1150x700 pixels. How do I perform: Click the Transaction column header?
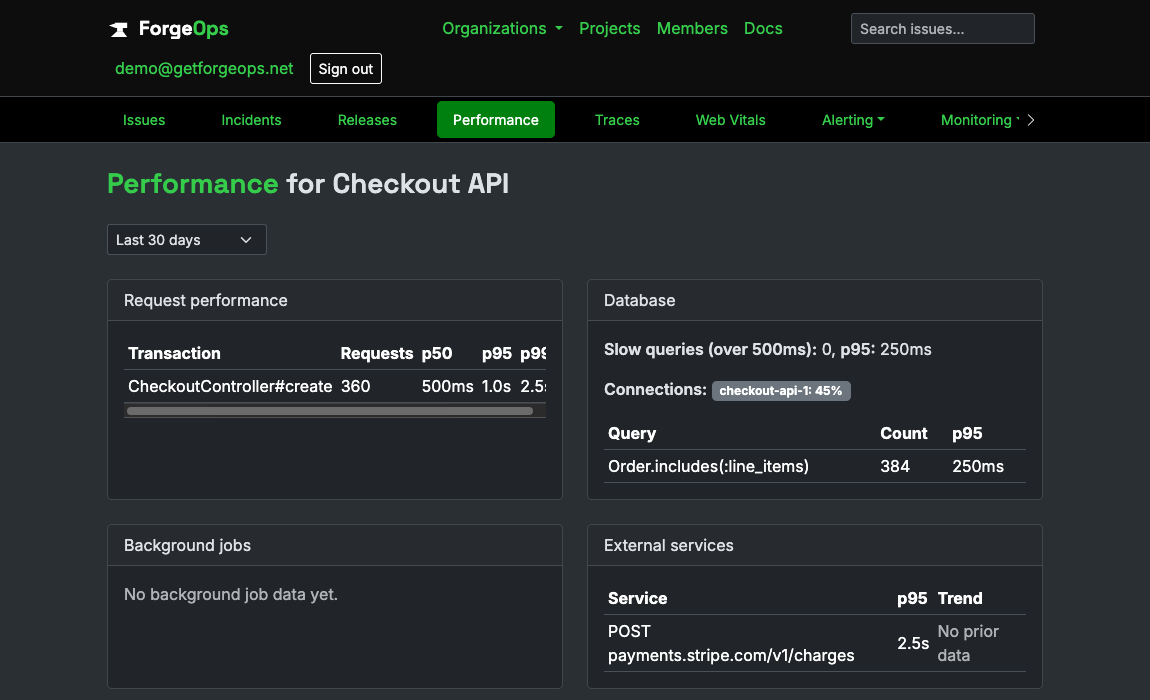pyautogui.click(x=174, y=354)
